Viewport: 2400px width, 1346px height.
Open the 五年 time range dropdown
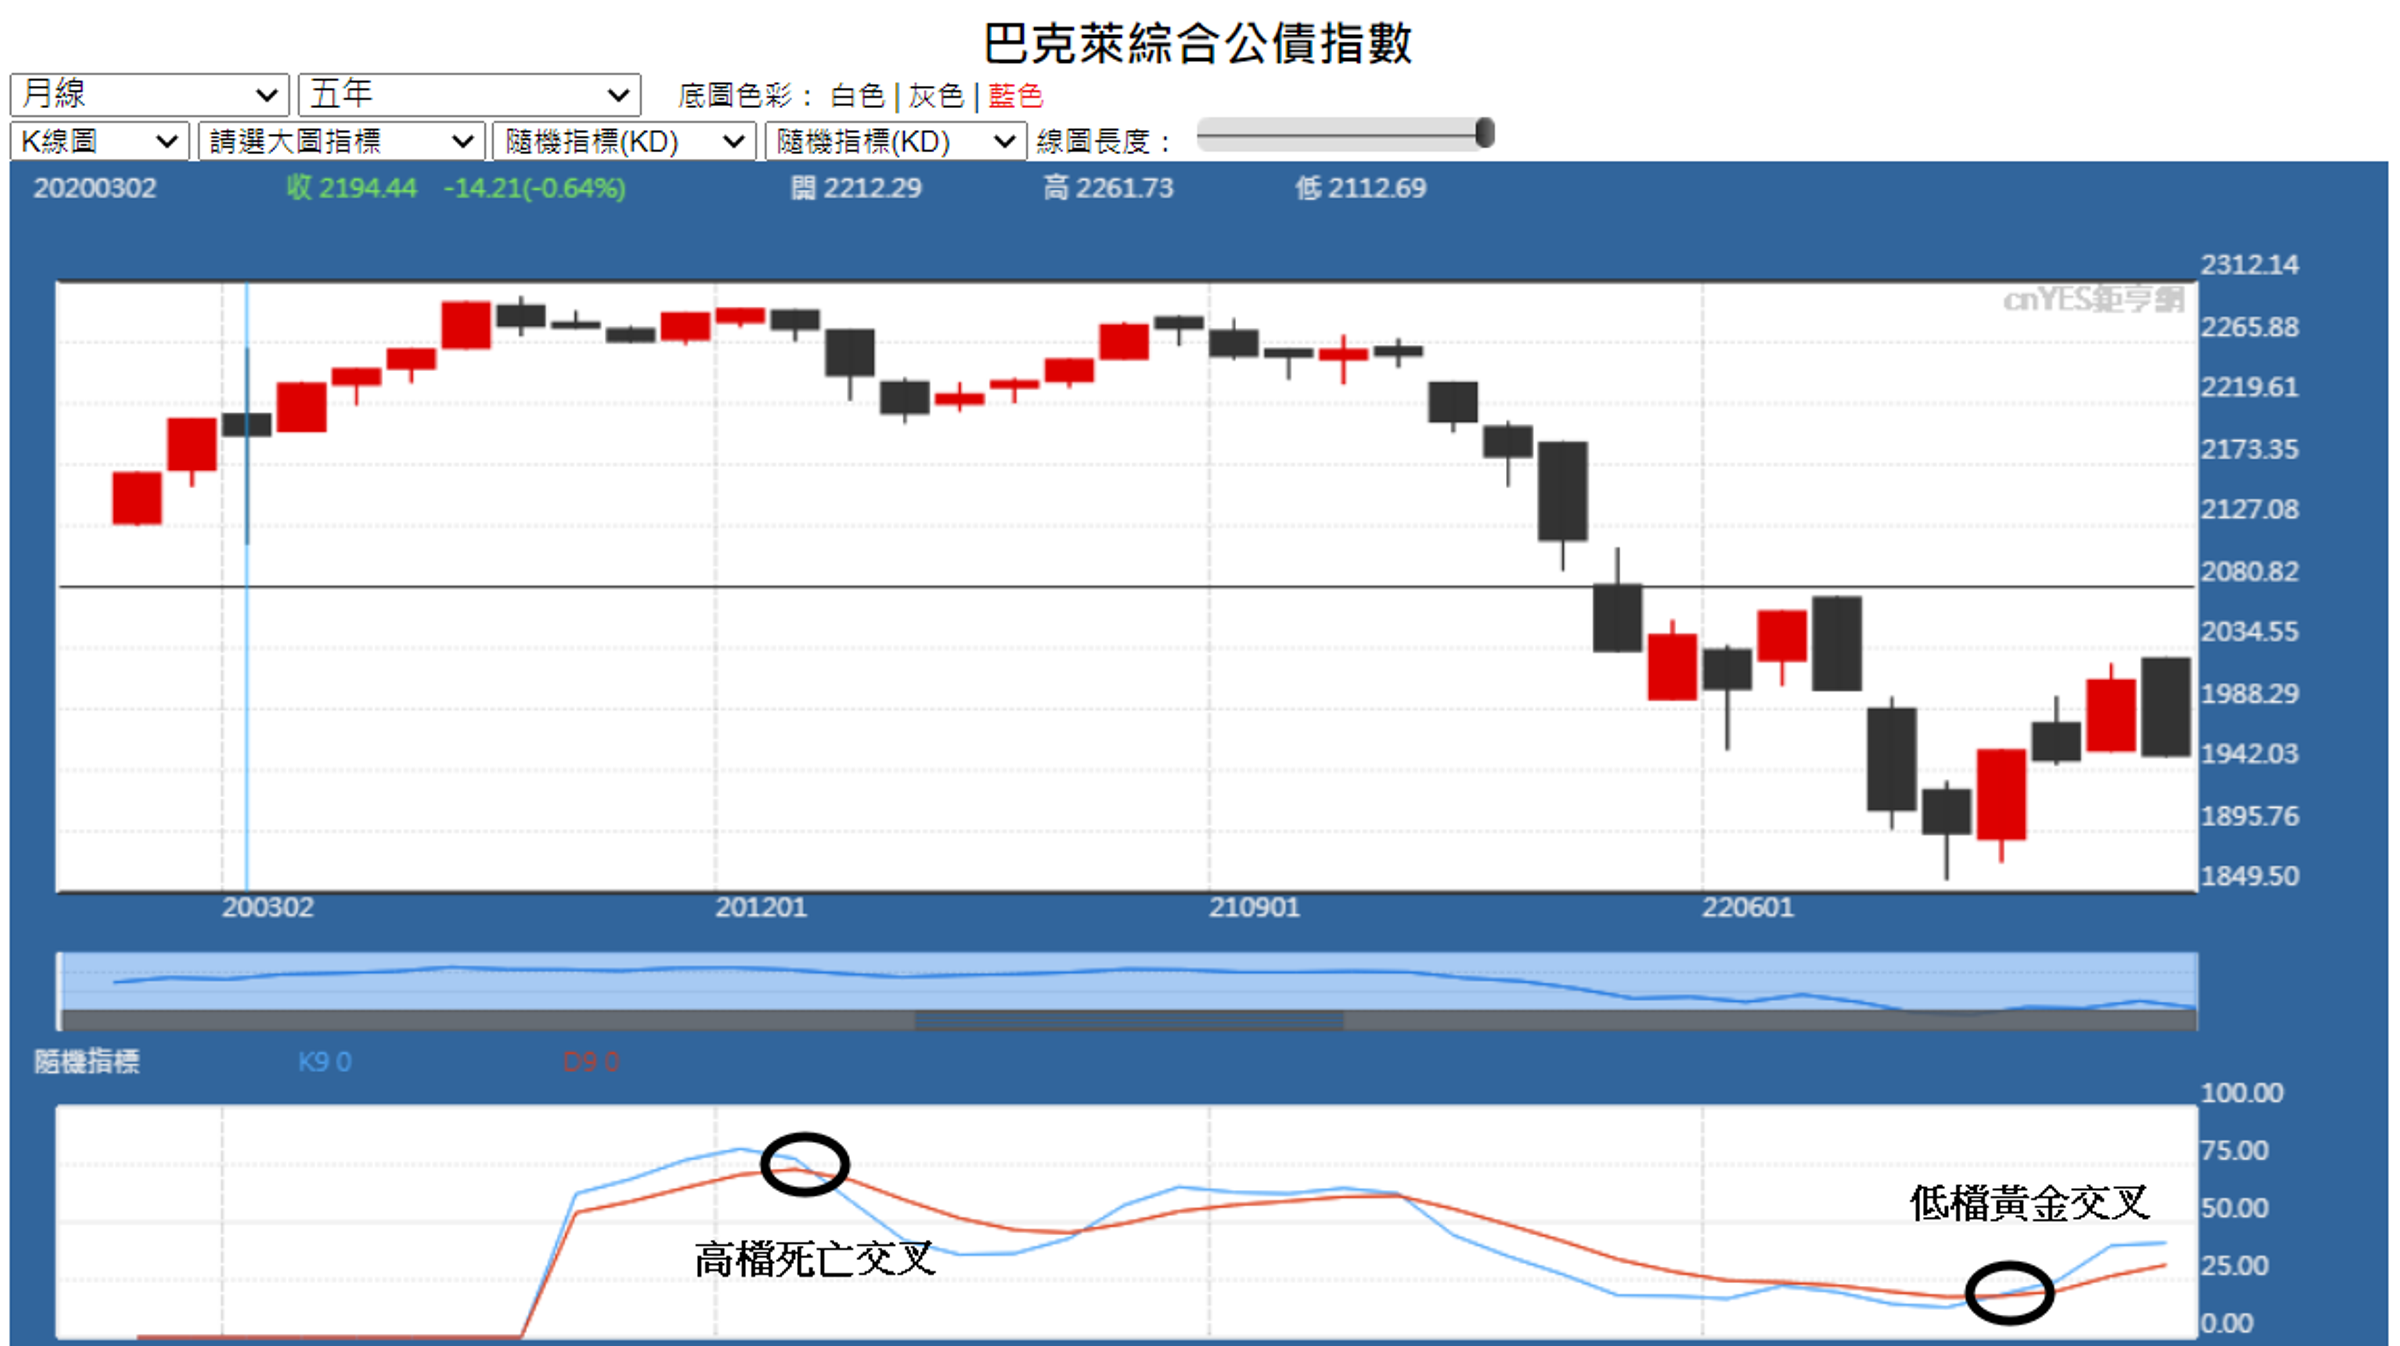tap(469, 95)
